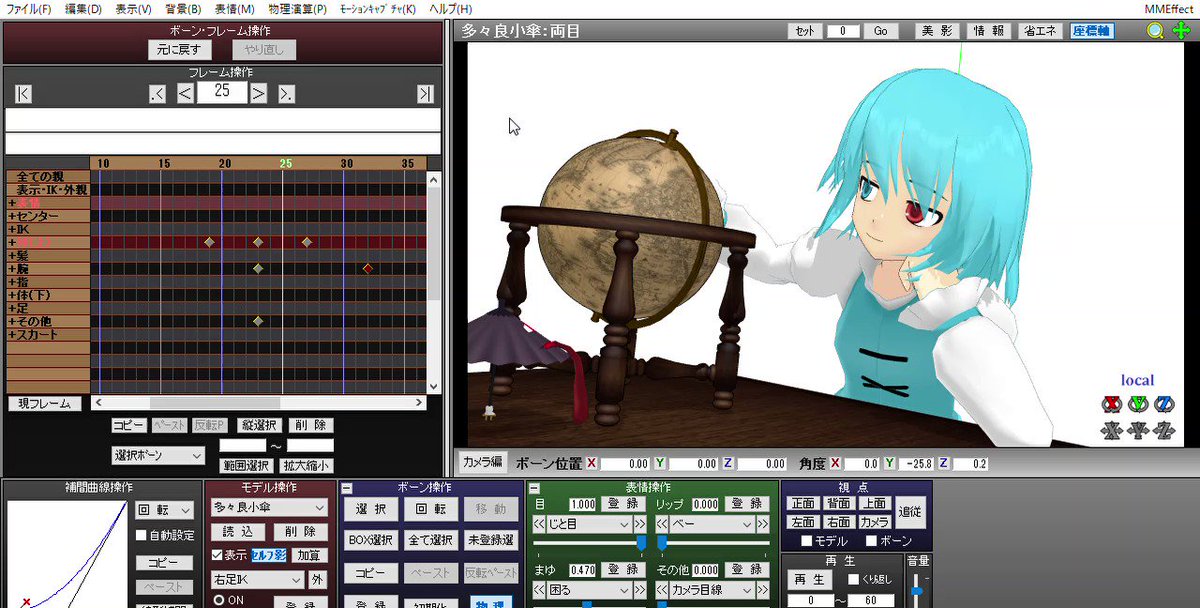This screenshot has height=608, width=1200.
Task: Uncheck the 表示 model display checkbox
Action: [218, 555]
